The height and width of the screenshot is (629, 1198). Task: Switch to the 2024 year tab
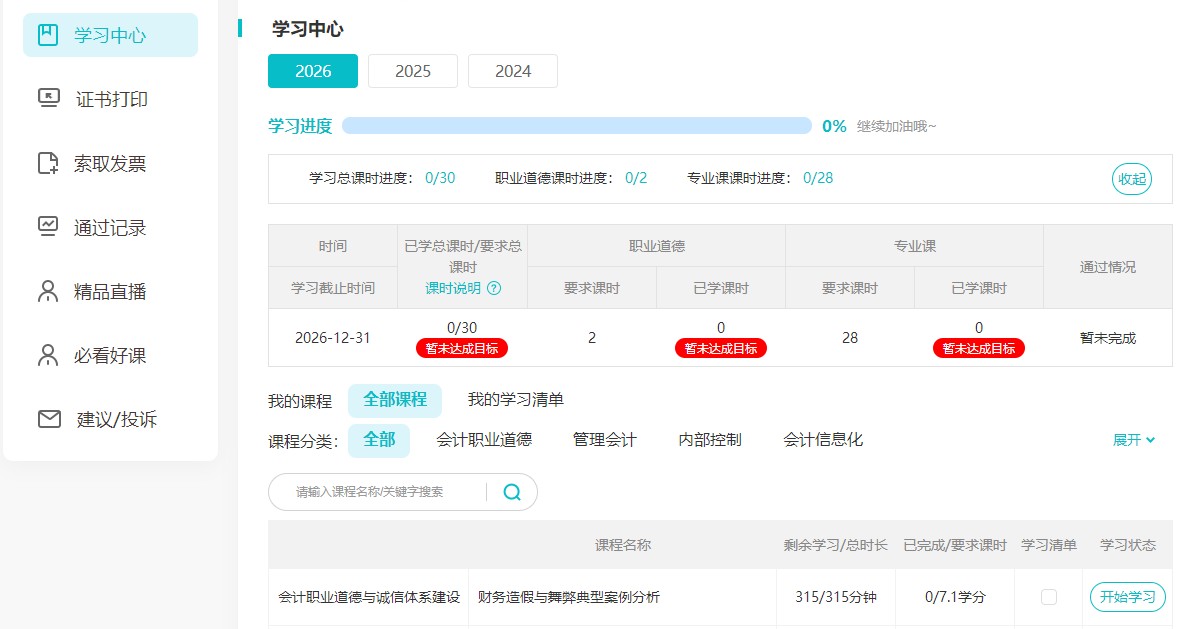point(512,71)
